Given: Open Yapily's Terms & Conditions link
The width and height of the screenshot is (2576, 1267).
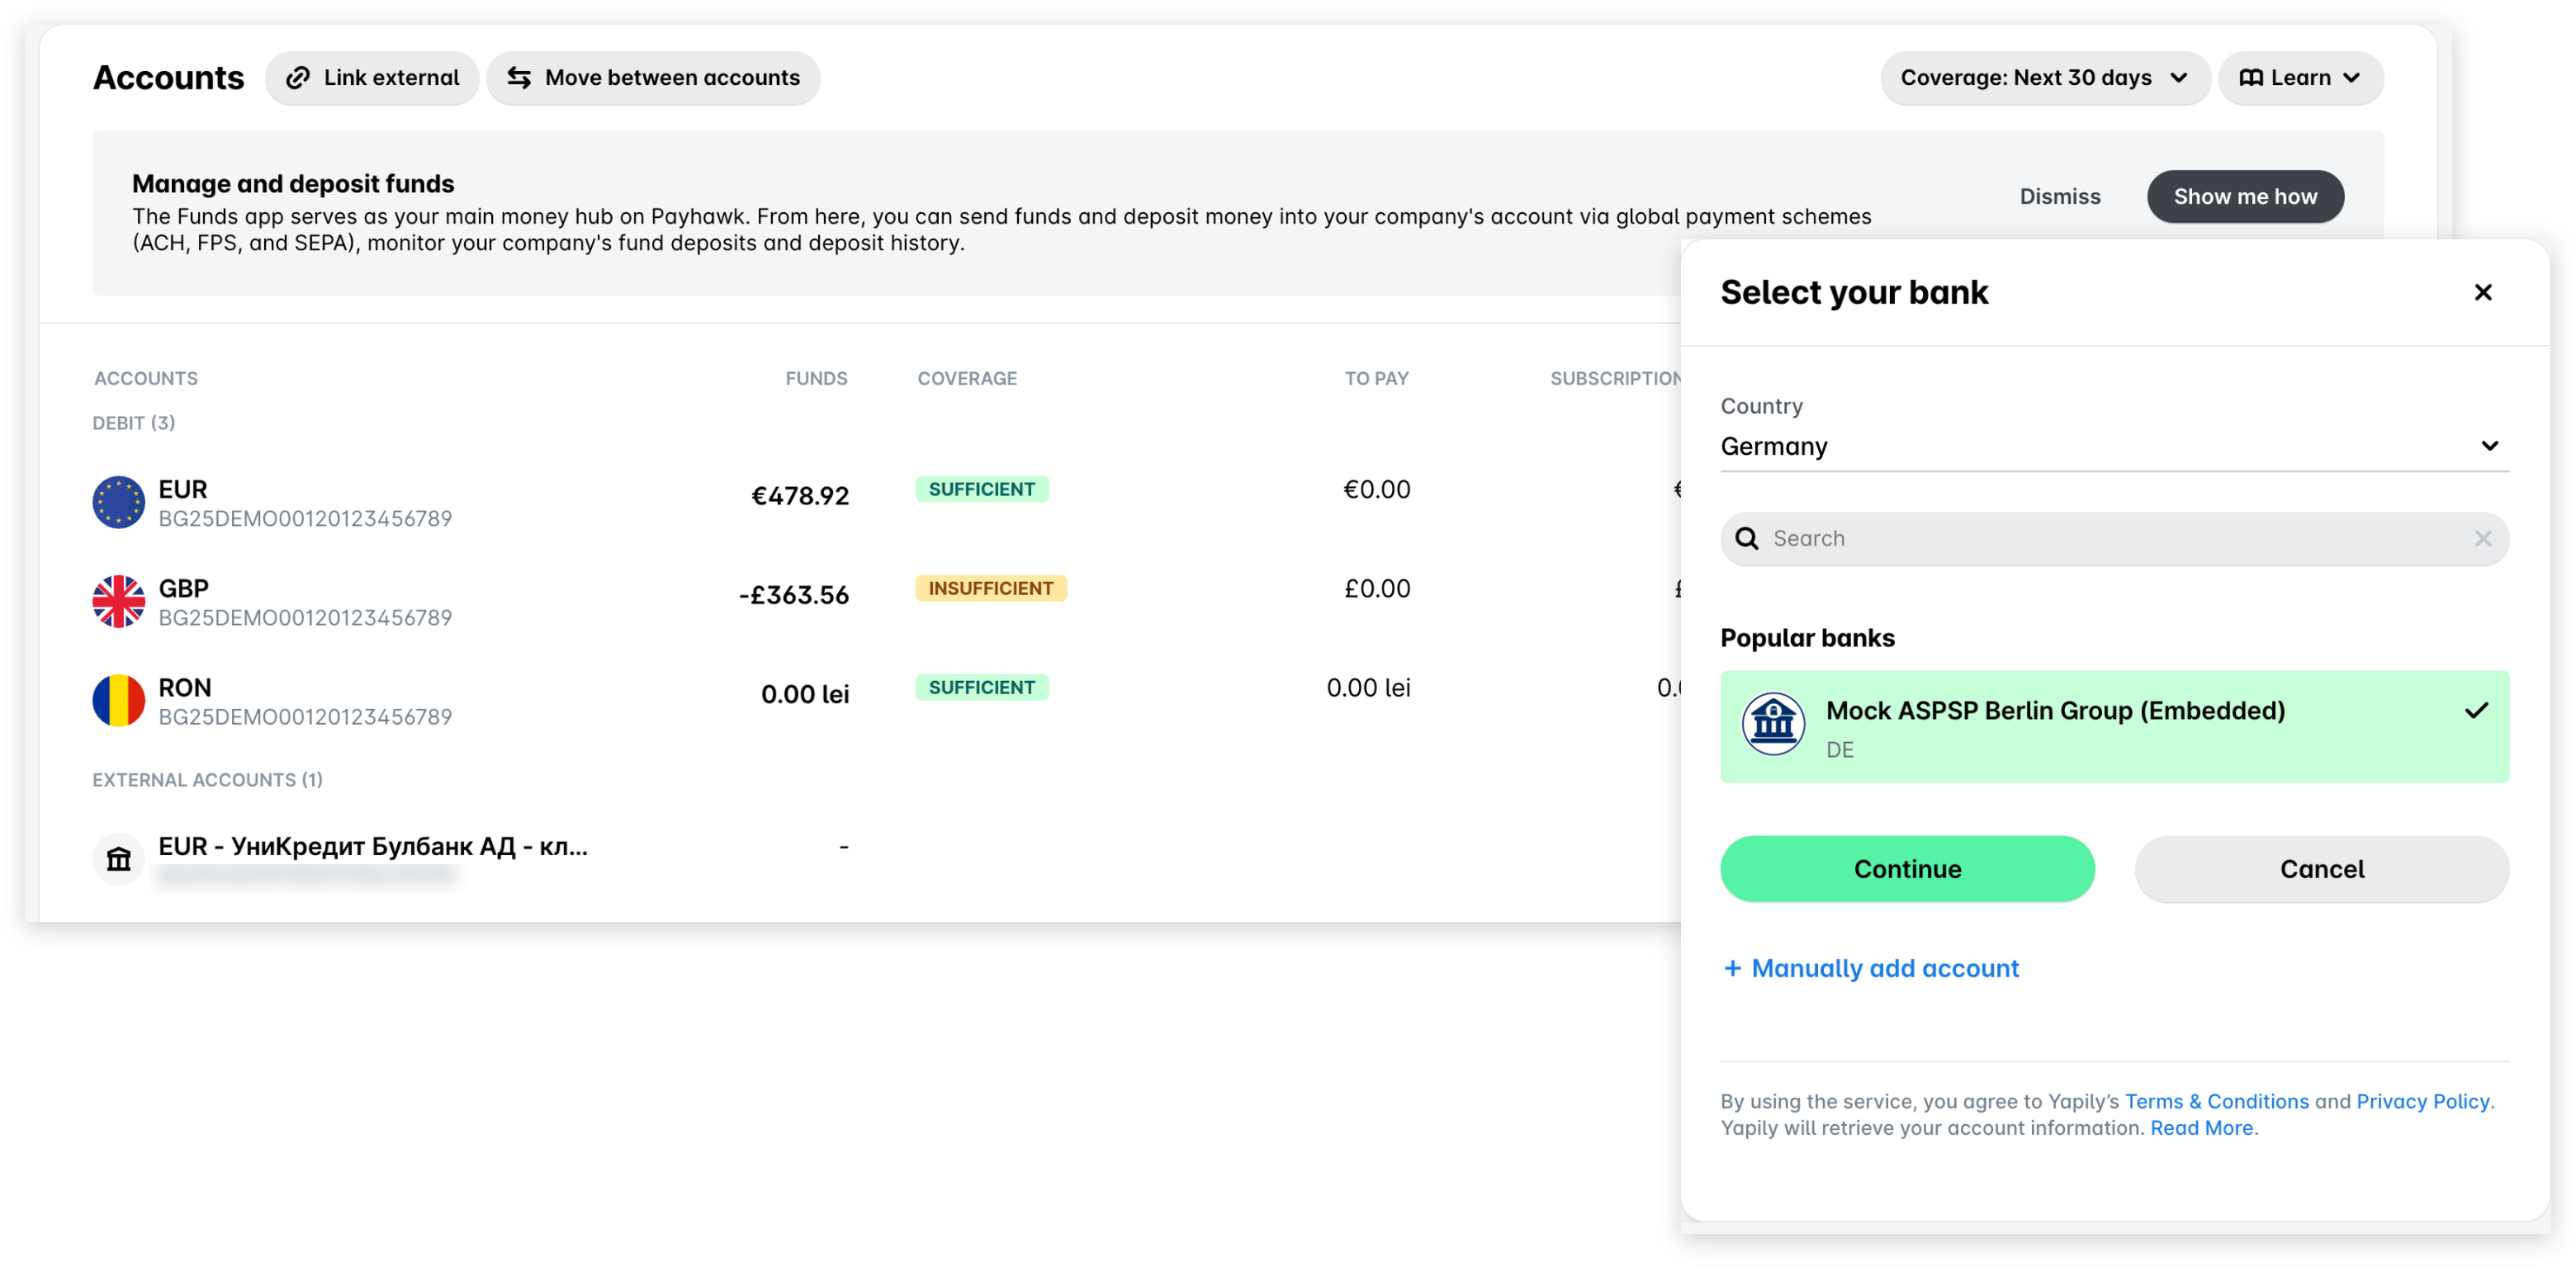Looking at the screenshot, I should tap(2216, 1101).
